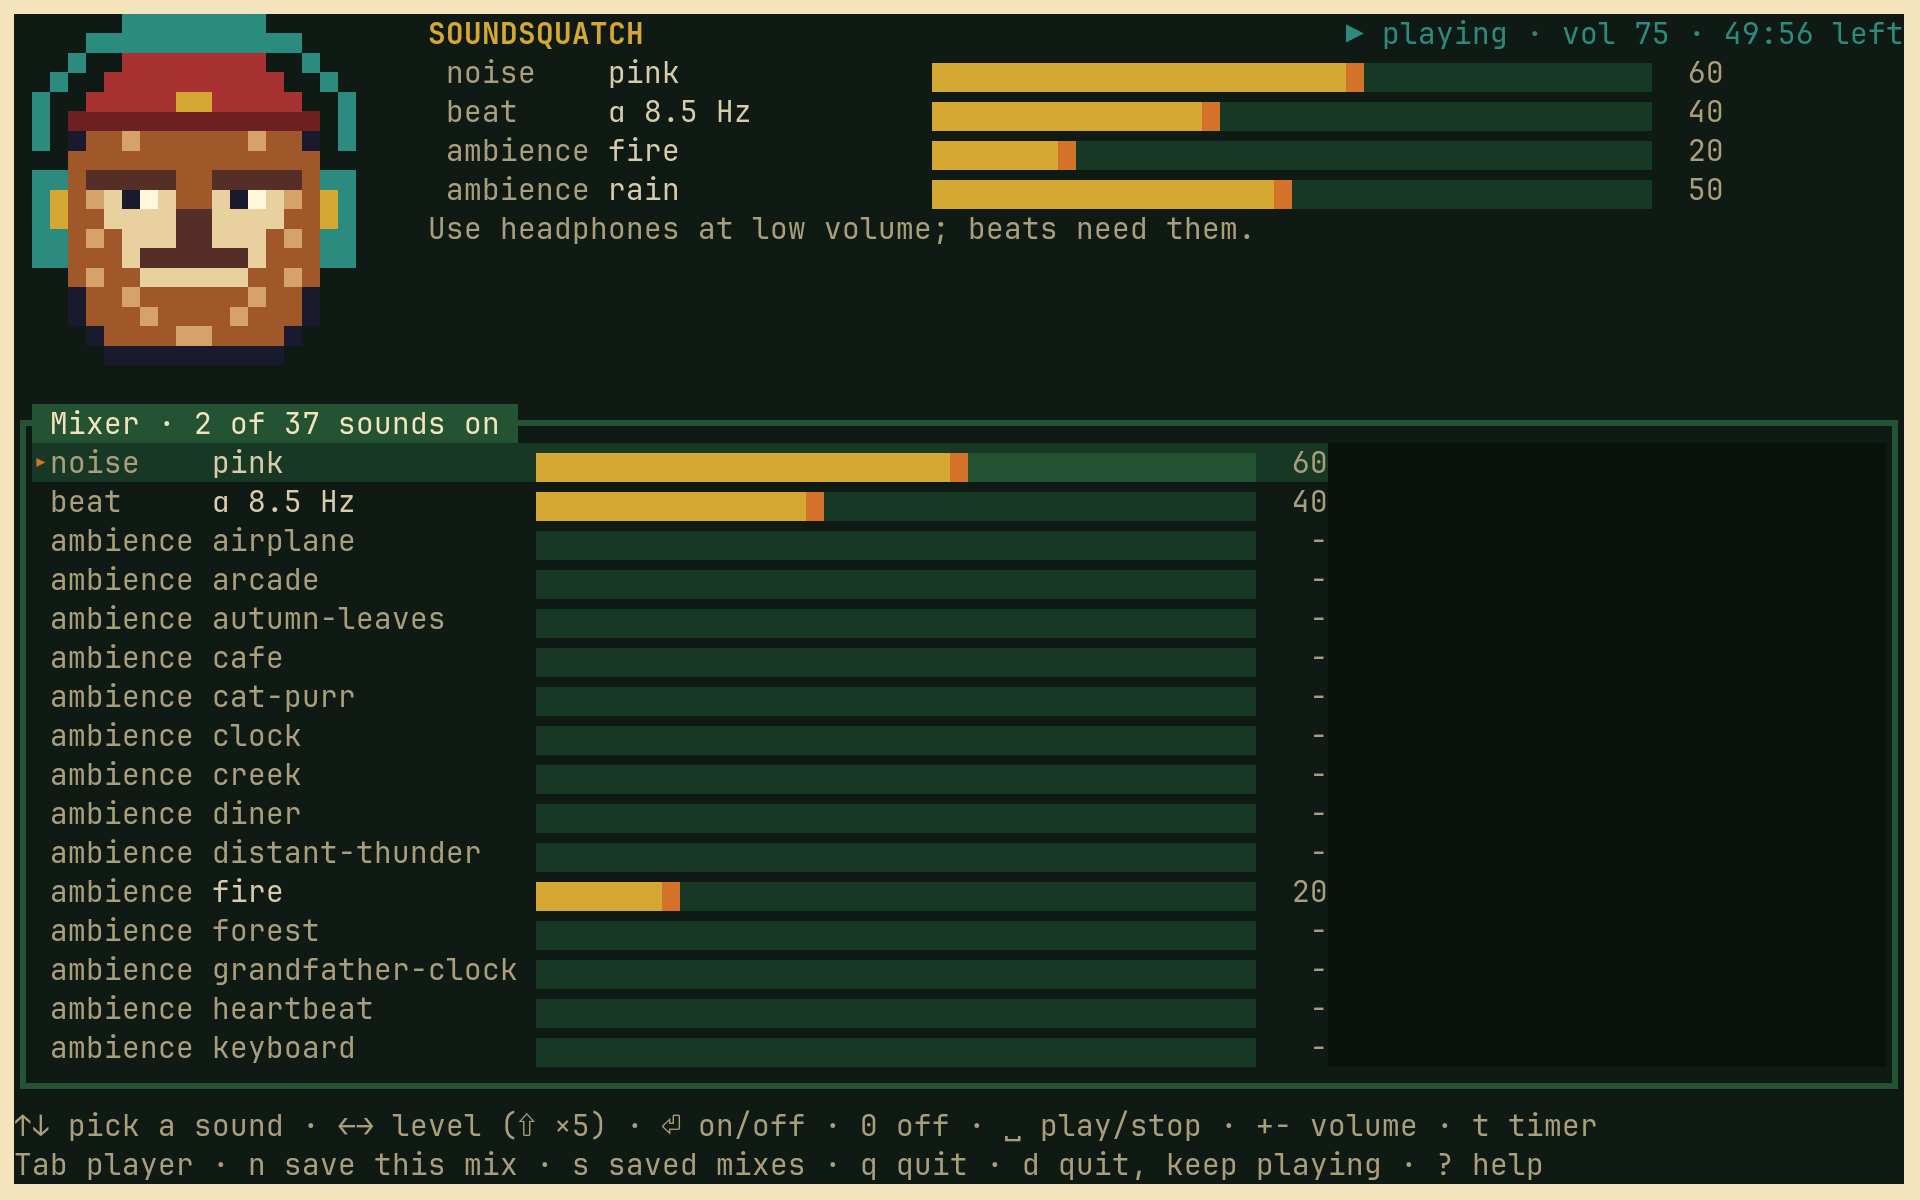The width and height of the screenshot is (1920, 1200).
Task: Select the ambience distant-thunder row
Action: tap(680, 853)
